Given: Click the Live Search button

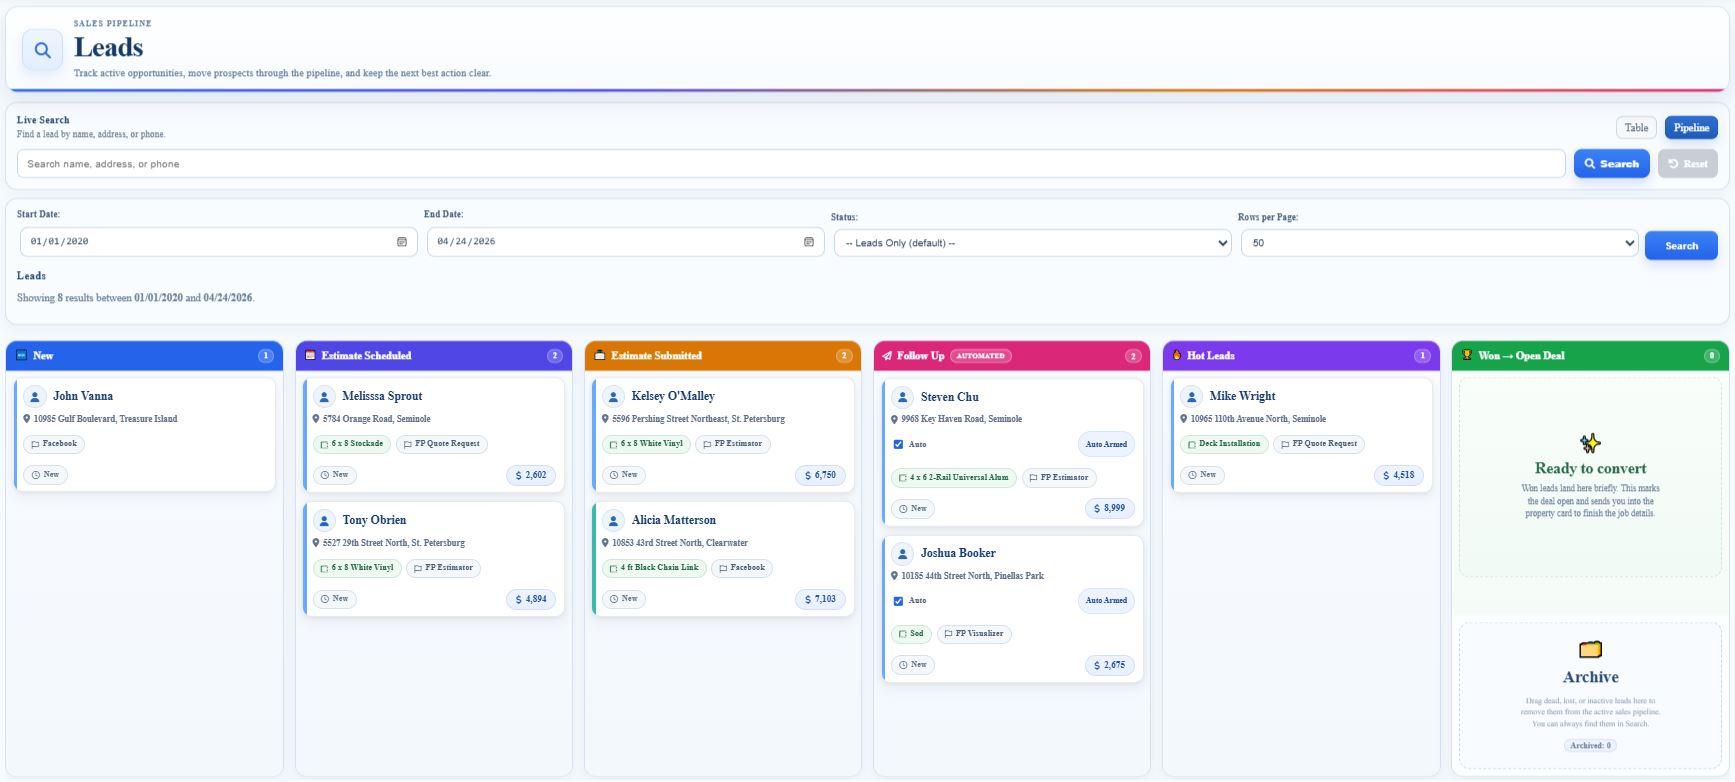Looking at the screenshot, I should [x=1611, y=164].
